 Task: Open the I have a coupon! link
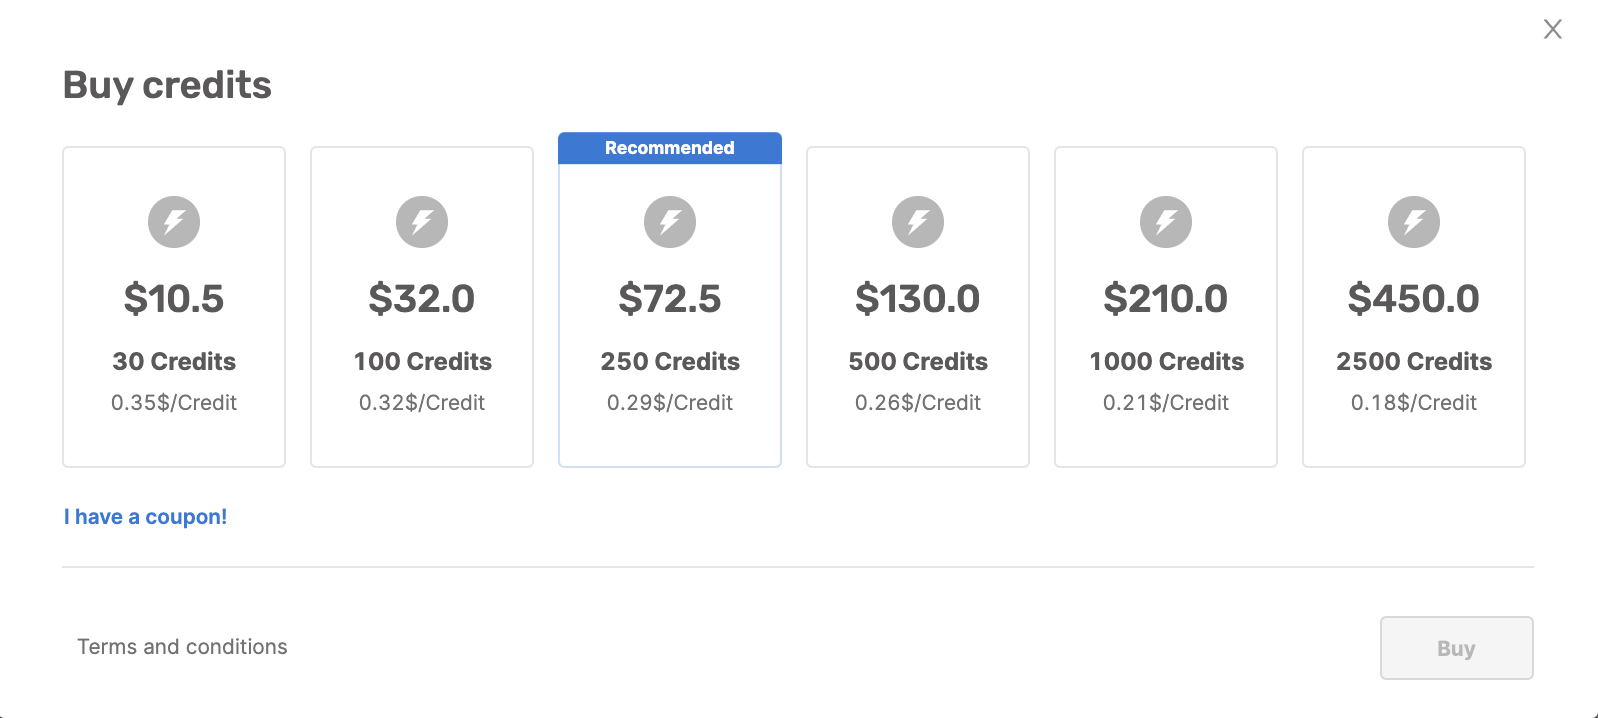coord(145,517)
